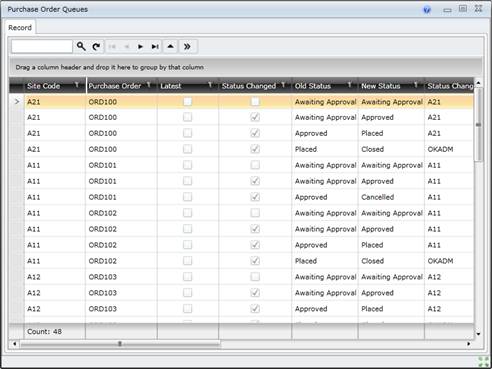
Task: Click vertical scrollbar up arrow
Action: (478, 83)
